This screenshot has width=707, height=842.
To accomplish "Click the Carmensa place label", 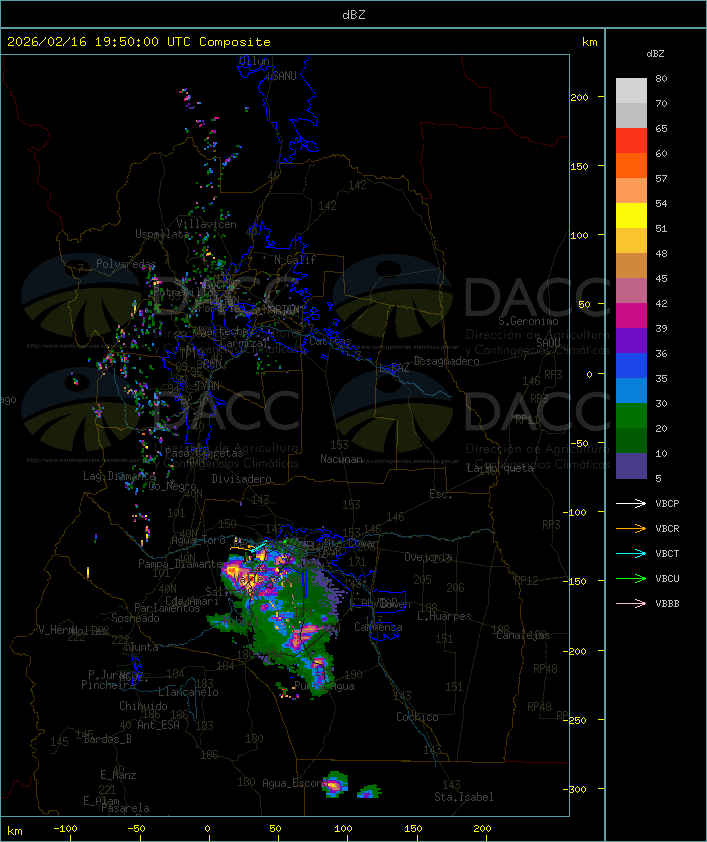I will pos(378,627).
